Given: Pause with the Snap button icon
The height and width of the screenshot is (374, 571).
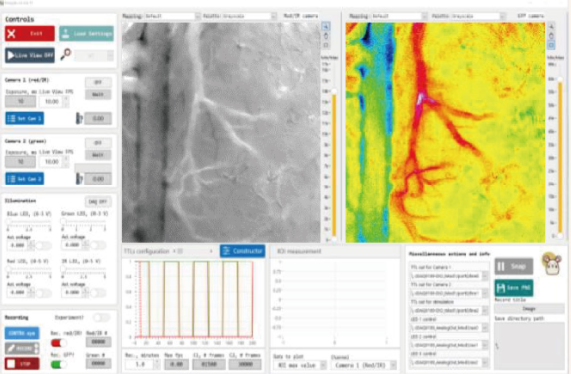Looking at the screenshot, I should tap(513, 267).
